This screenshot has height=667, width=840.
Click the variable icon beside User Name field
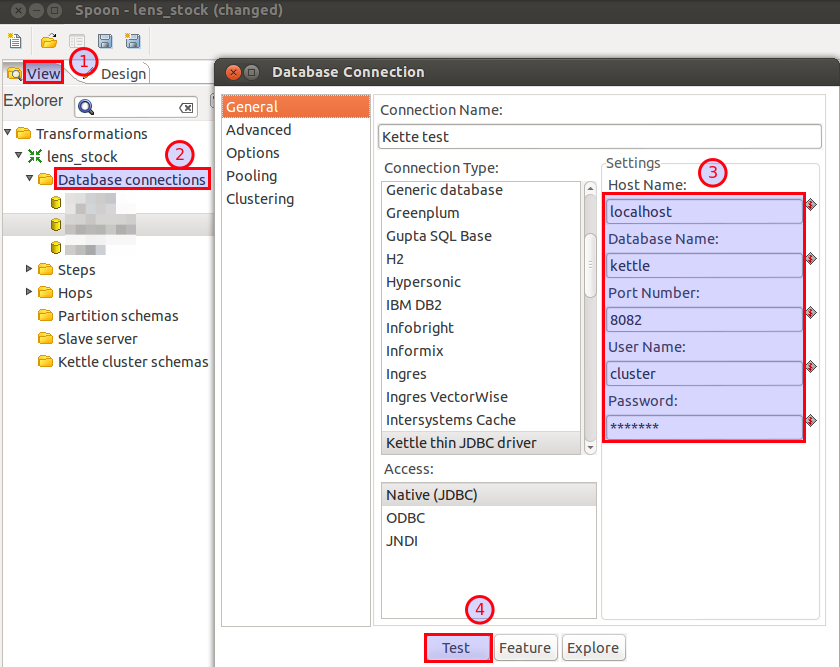(x=811, y=366)
